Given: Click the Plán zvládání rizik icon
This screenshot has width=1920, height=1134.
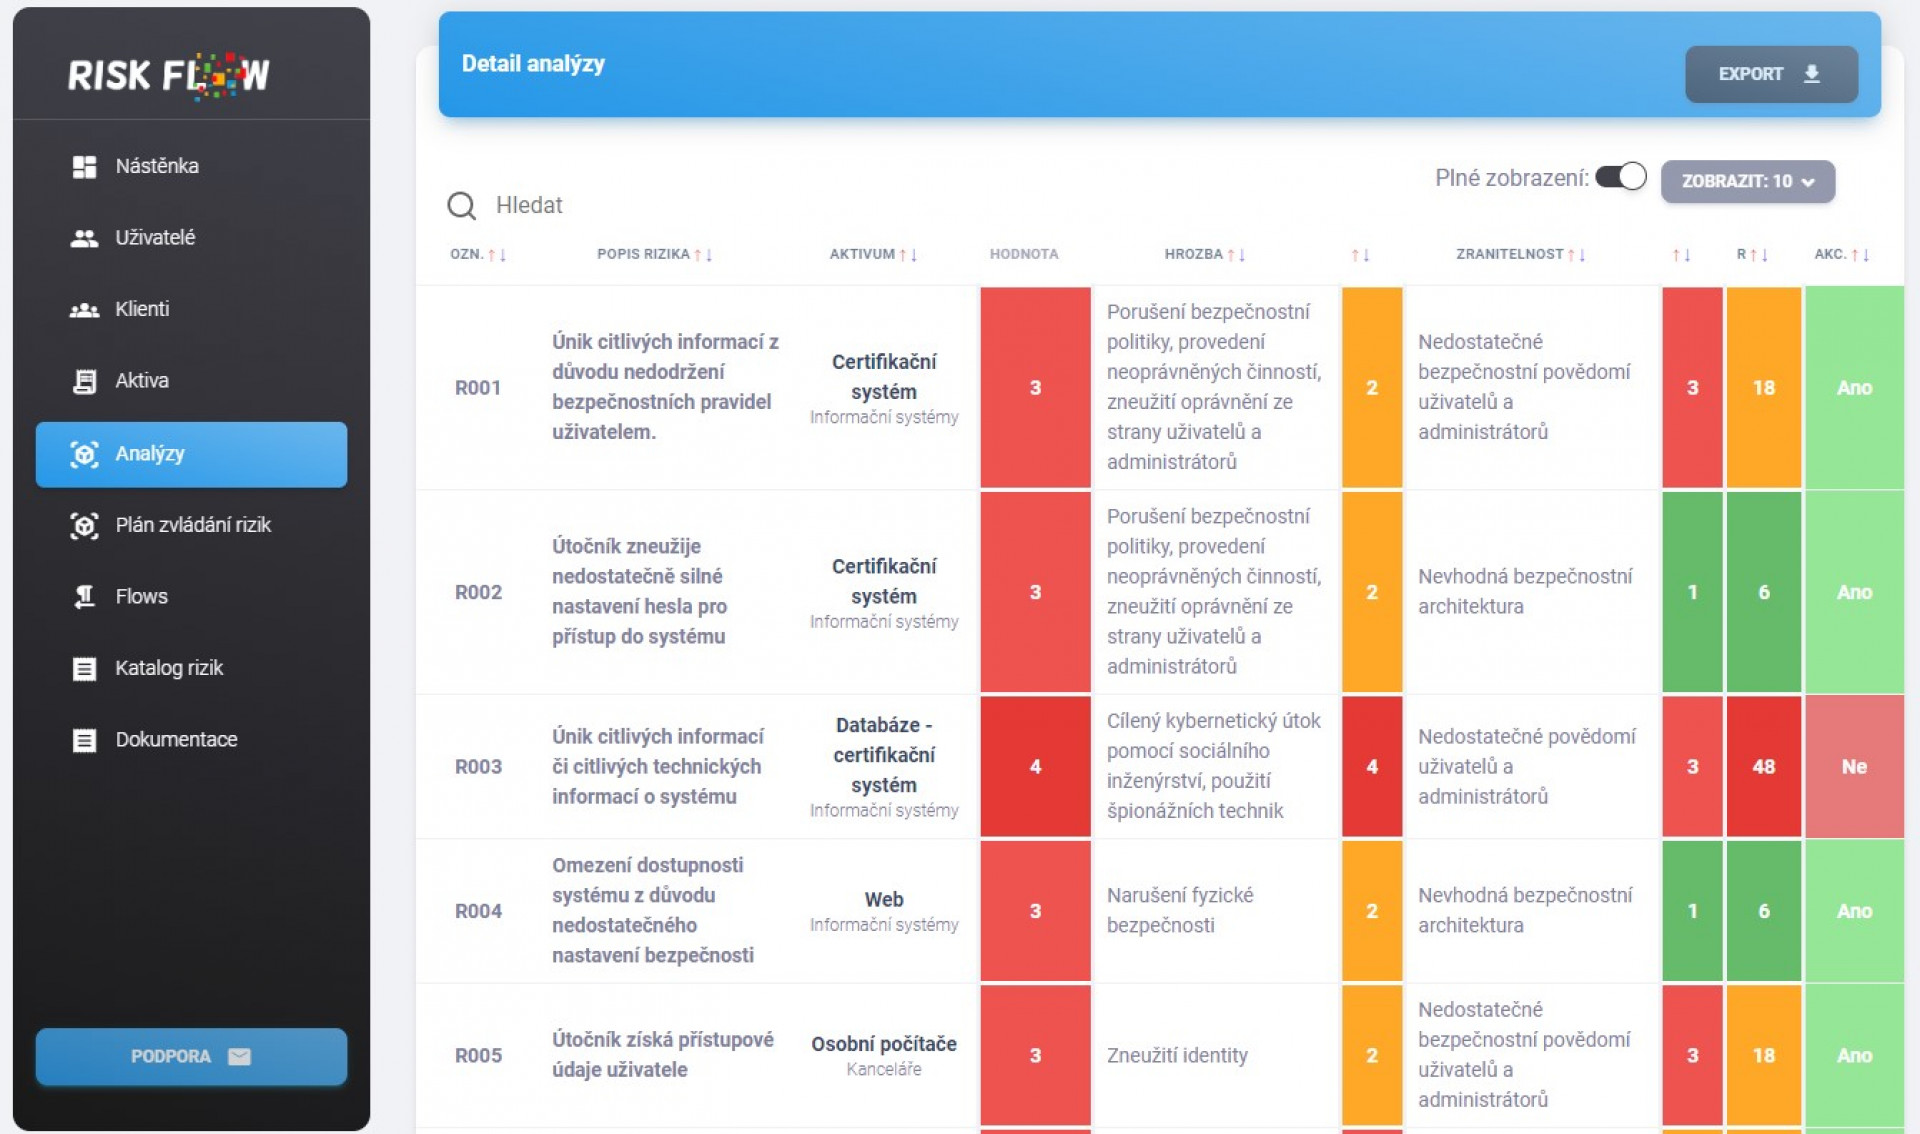Looking at the screenshot, I should 84,525.
